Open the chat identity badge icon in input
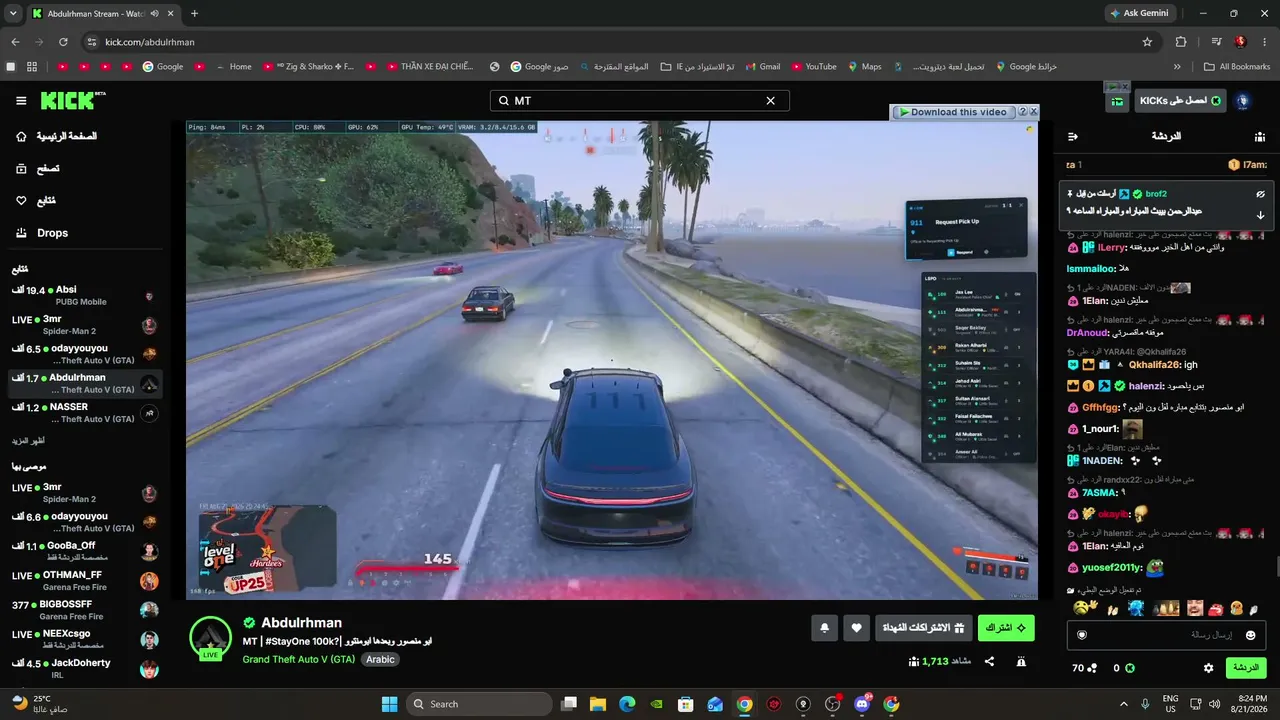 pyautogui.click(x=1081, y=635)
